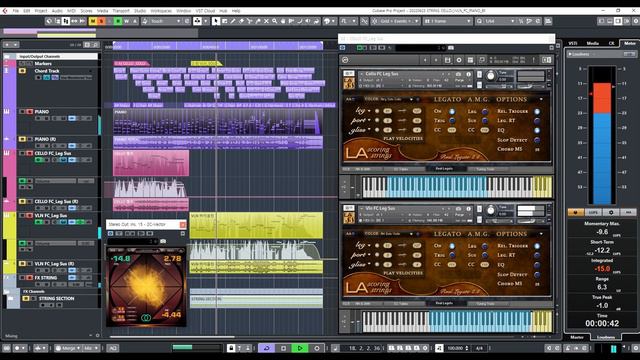Toggle global Solo state button
This screenshot has width=640, height=360.
101,21
